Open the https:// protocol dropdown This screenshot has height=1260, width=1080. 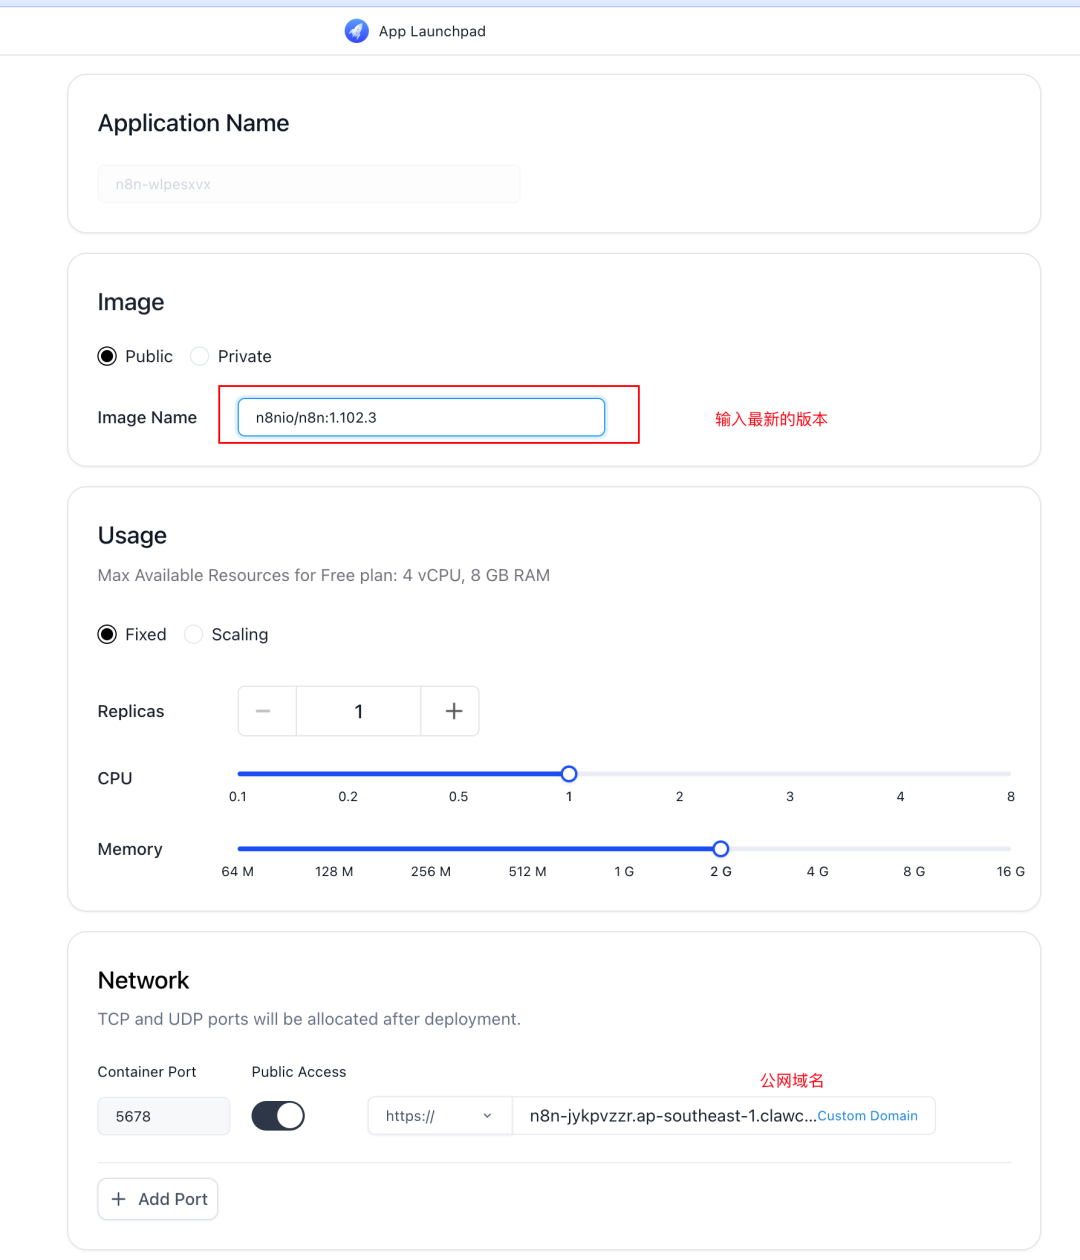point(439,1116)
